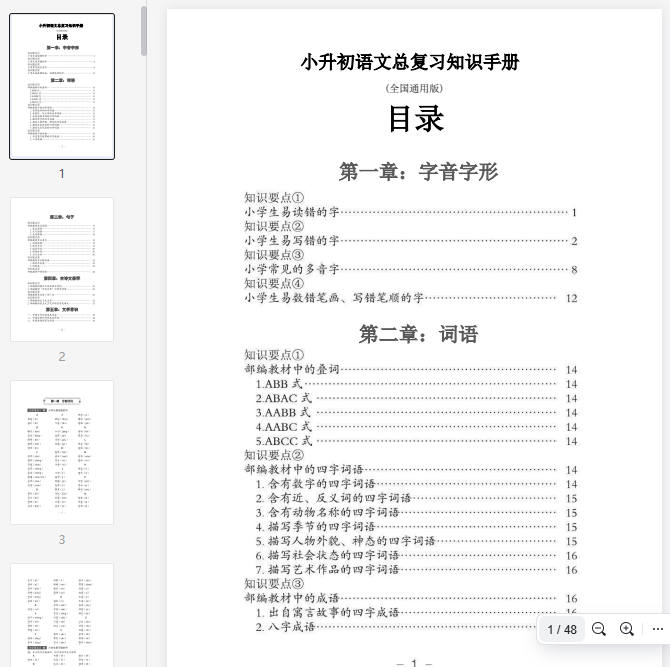Screen dimensions: 670x667
Task: Open the page 2 thumbnail
Action: click(x=62, y=269)
